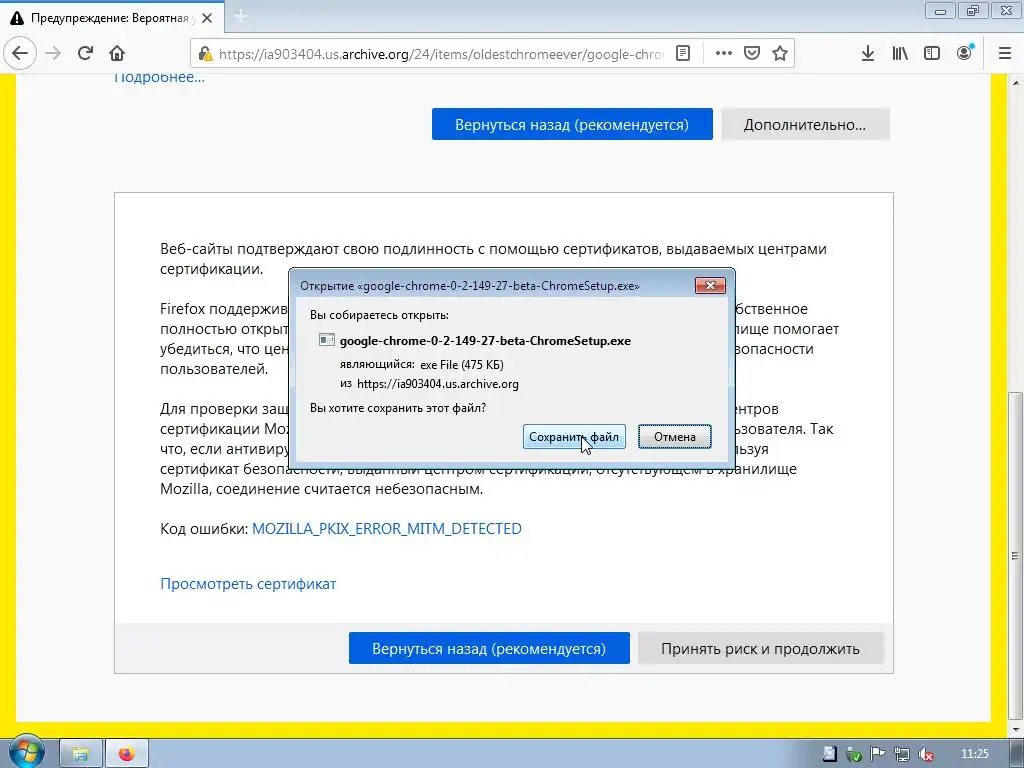1024x768 pixels.
Task: Click the page vertical scrollbar thumb
Action: tap(1016, 554)
